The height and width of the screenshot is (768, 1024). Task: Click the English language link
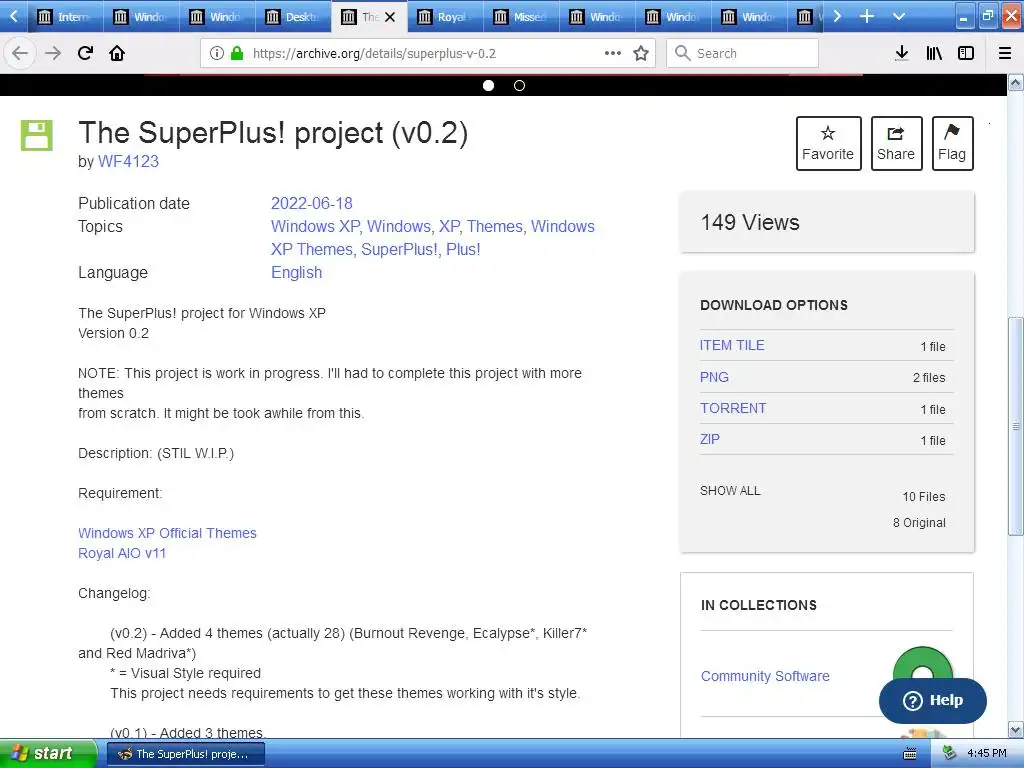click(x=296, y=272)
